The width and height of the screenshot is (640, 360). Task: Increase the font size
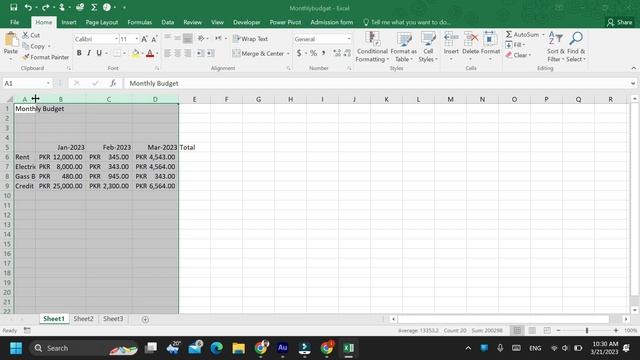pos(144,39)
